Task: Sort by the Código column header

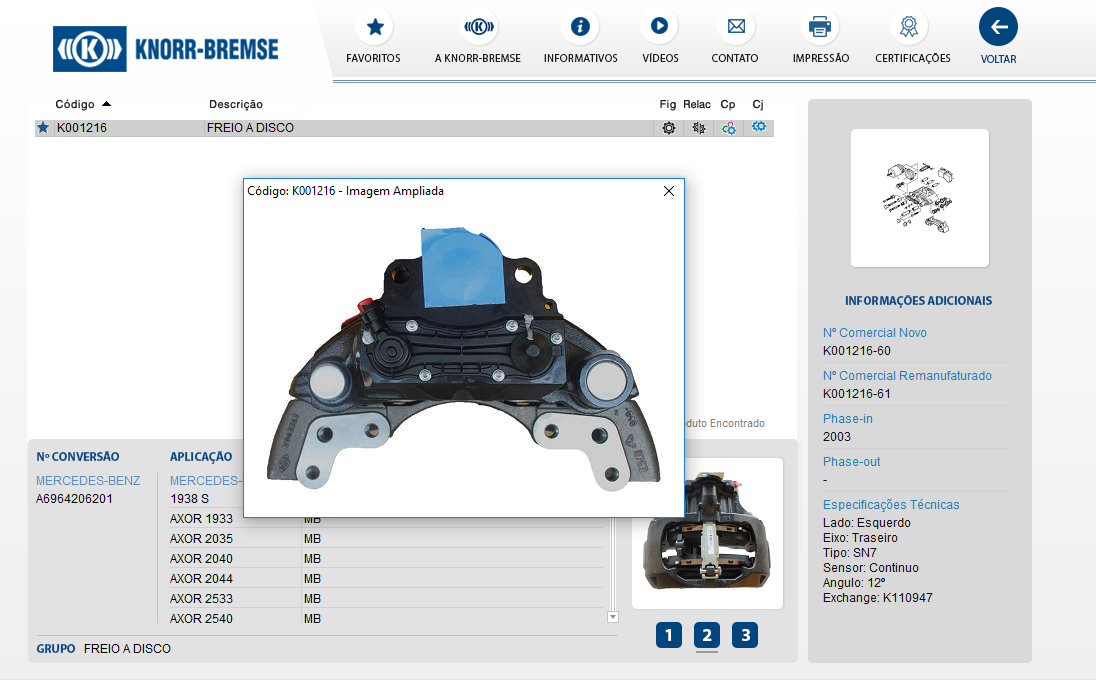Action: [75, 104]
